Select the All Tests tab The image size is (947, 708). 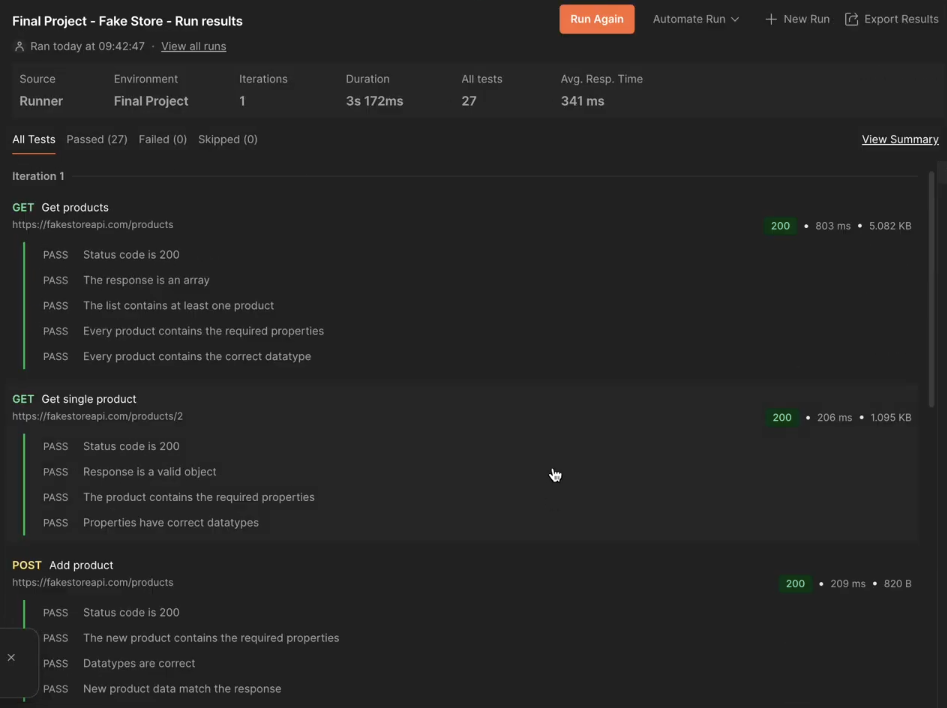pyautogui.click(x=34, y=140)
